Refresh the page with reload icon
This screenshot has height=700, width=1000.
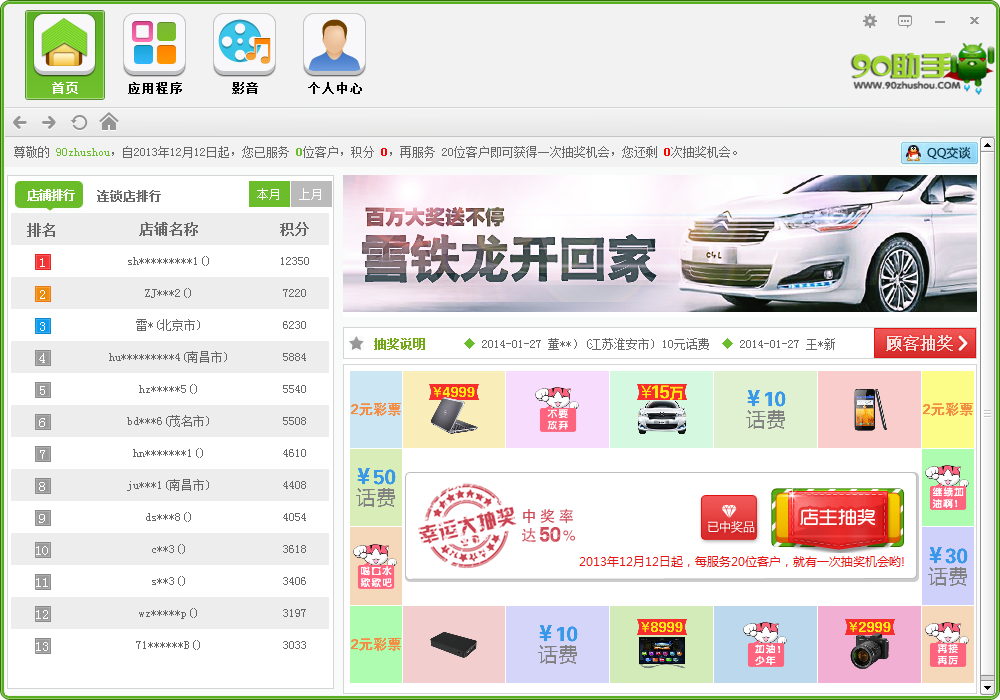(79, 122)
